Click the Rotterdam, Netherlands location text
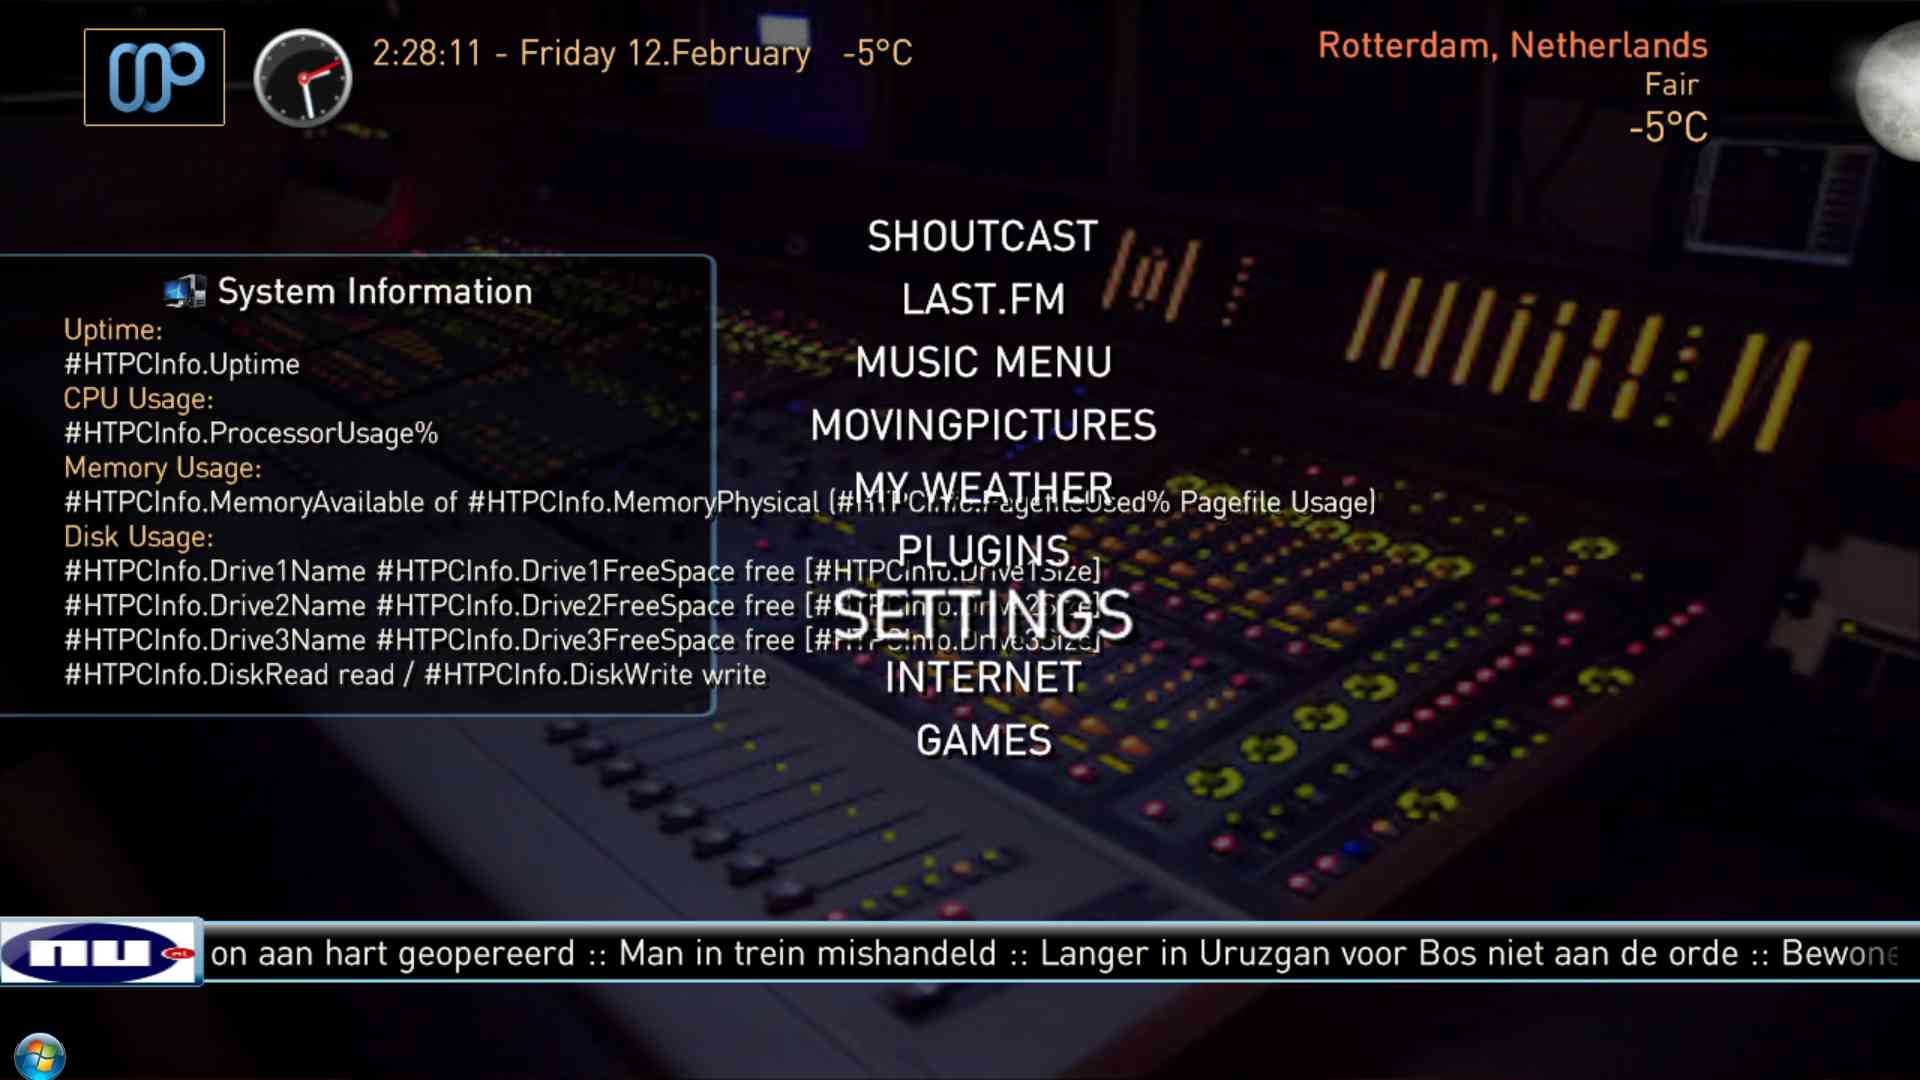The height and width of the screenshot is (1080, 1920). pos(1512,46)
